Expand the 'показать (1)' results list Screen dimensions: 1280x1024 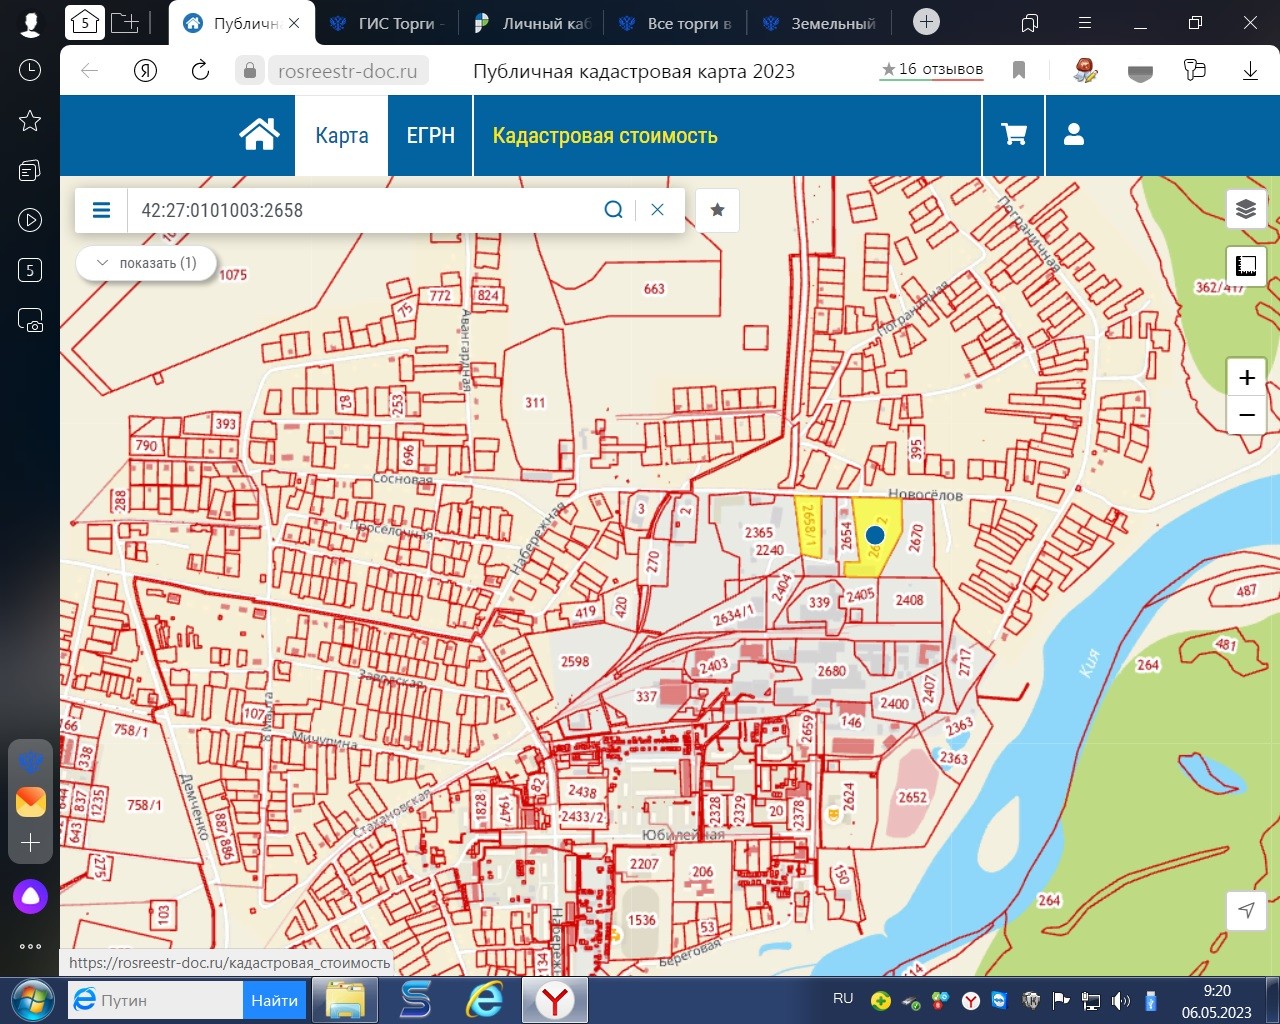[x=146, y=263]
